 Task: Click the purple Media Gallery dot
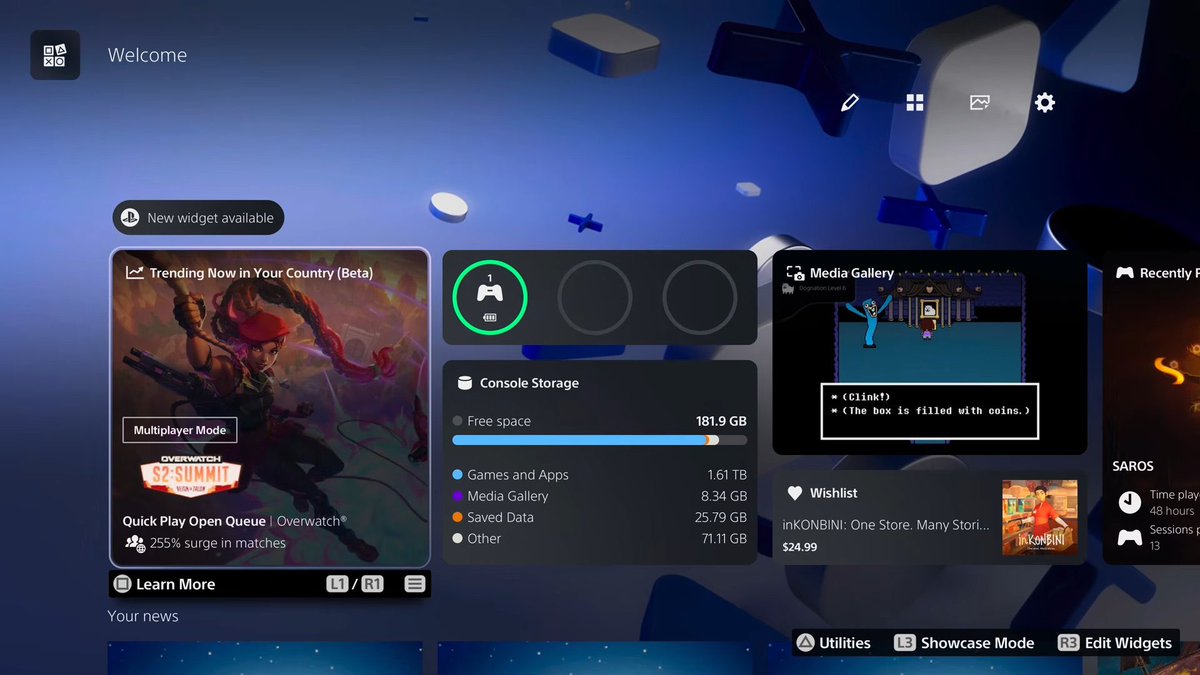tap(457, 496)
